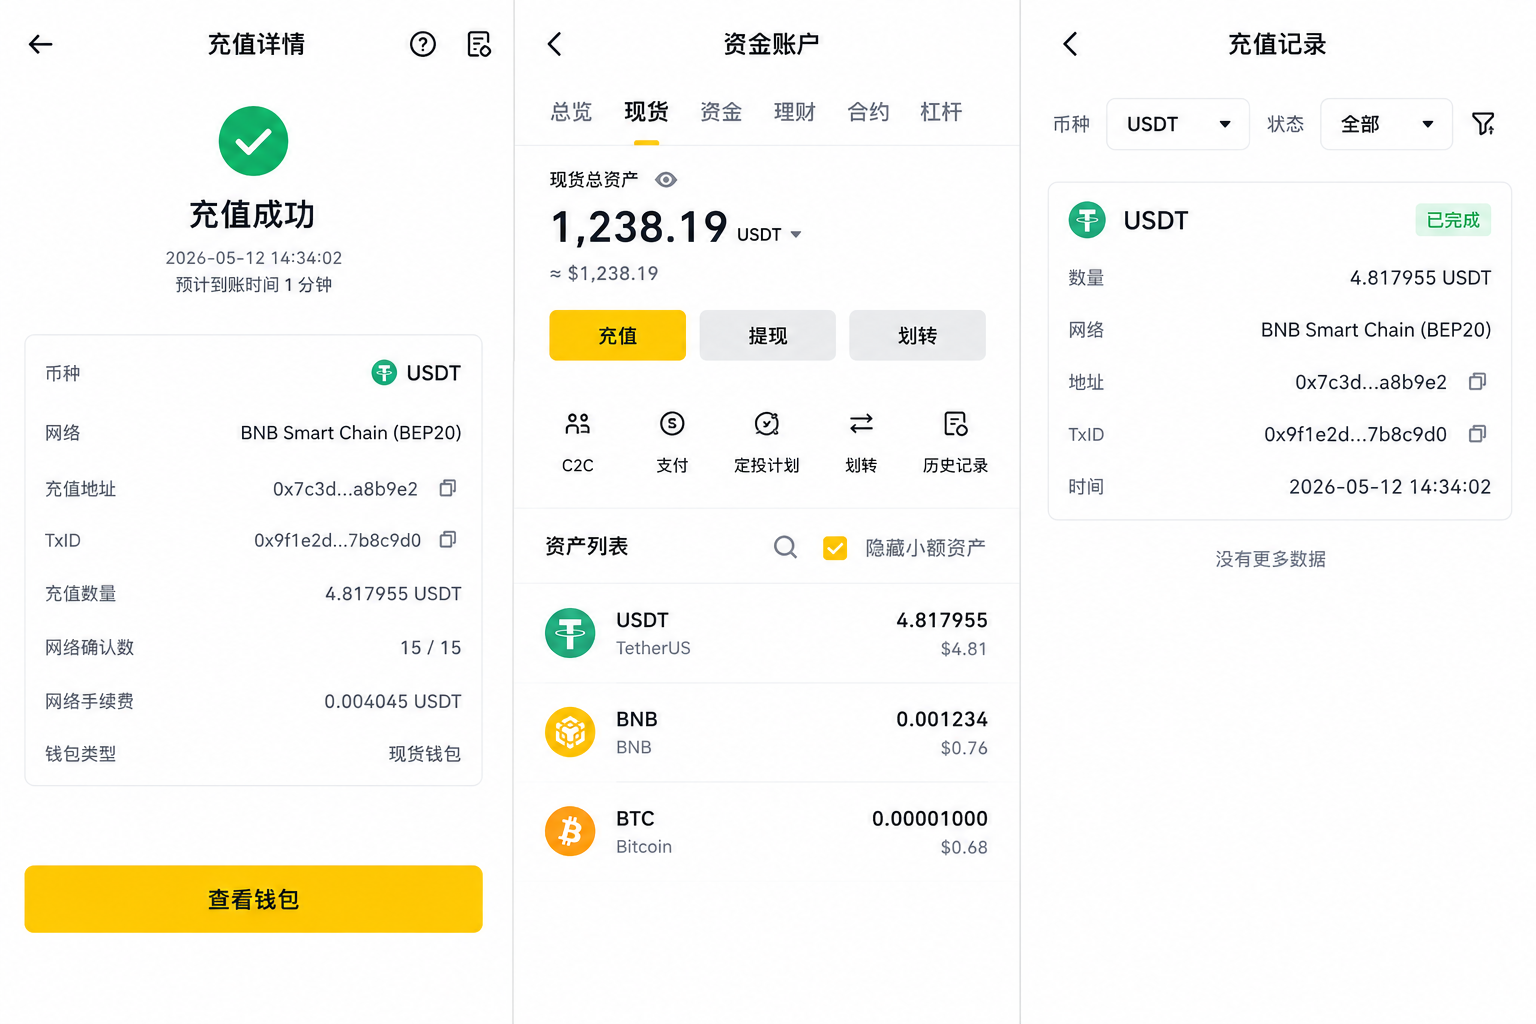Open the filter on 充值记录

(x=1483, y=124)
